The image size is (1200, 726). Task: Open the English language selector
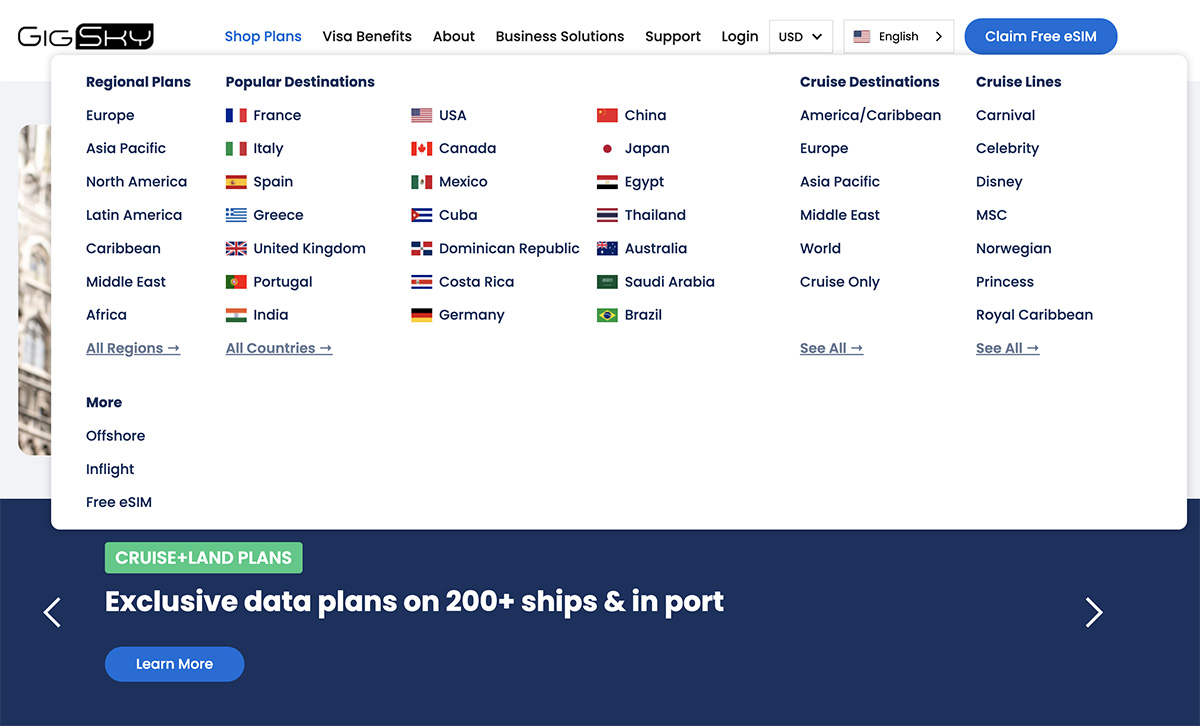(899, 37)
